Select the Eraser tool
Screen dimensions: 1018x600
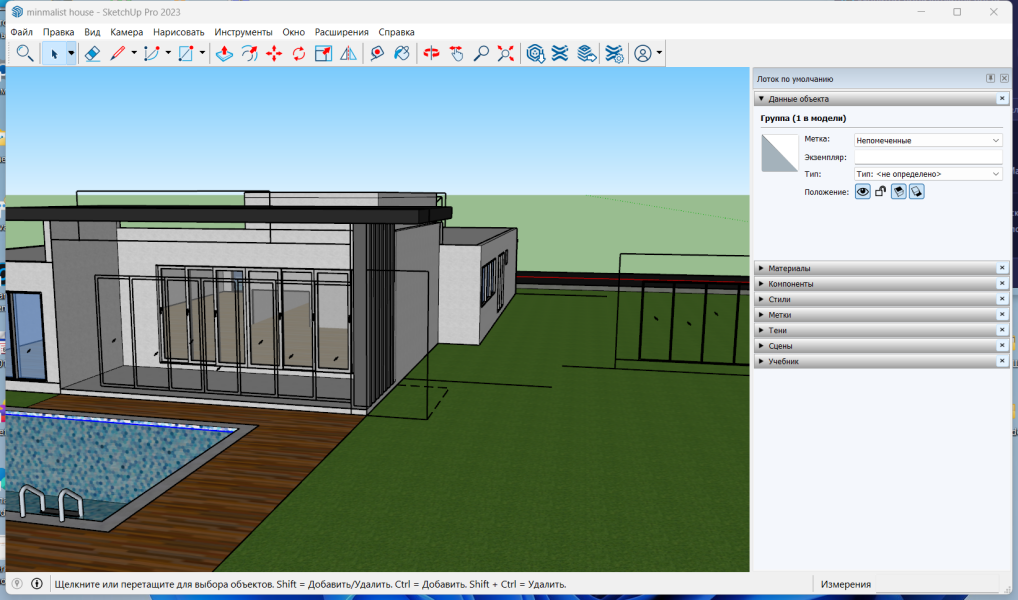click(92, 53)
